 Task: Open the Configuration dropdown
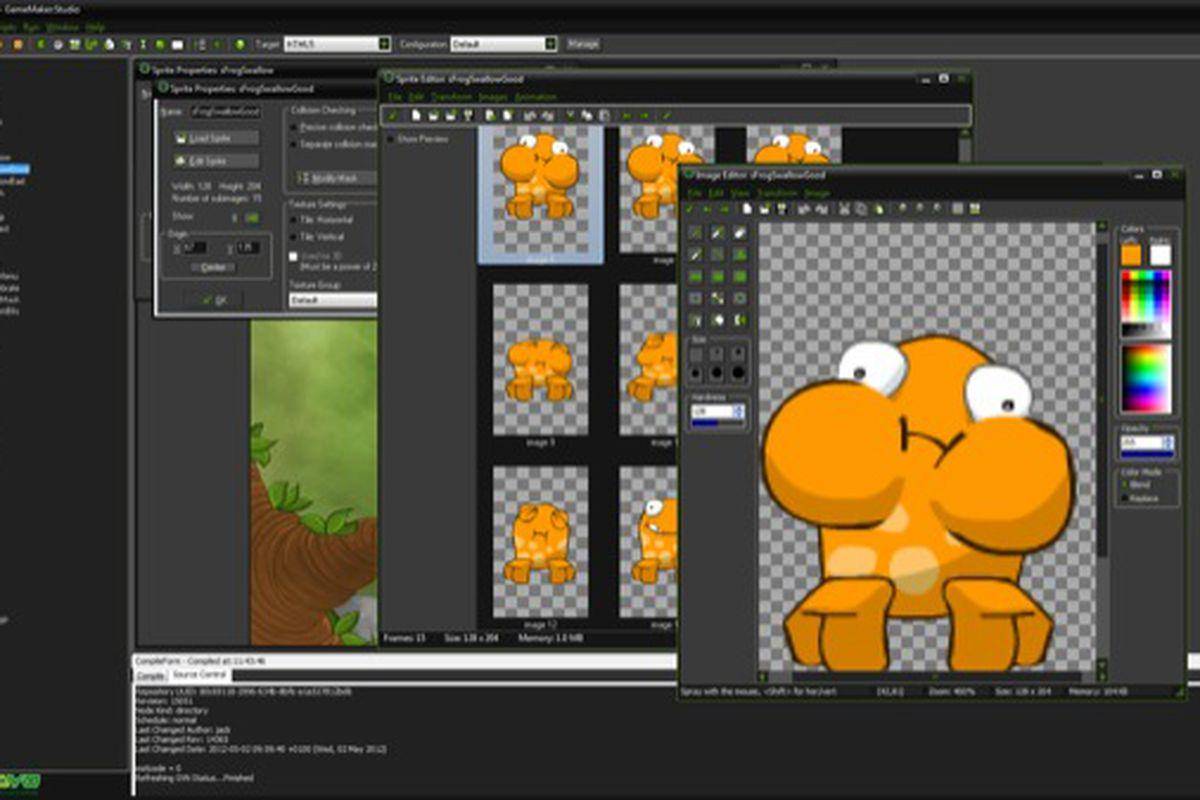pyautogui.click(x=550, y=45)
